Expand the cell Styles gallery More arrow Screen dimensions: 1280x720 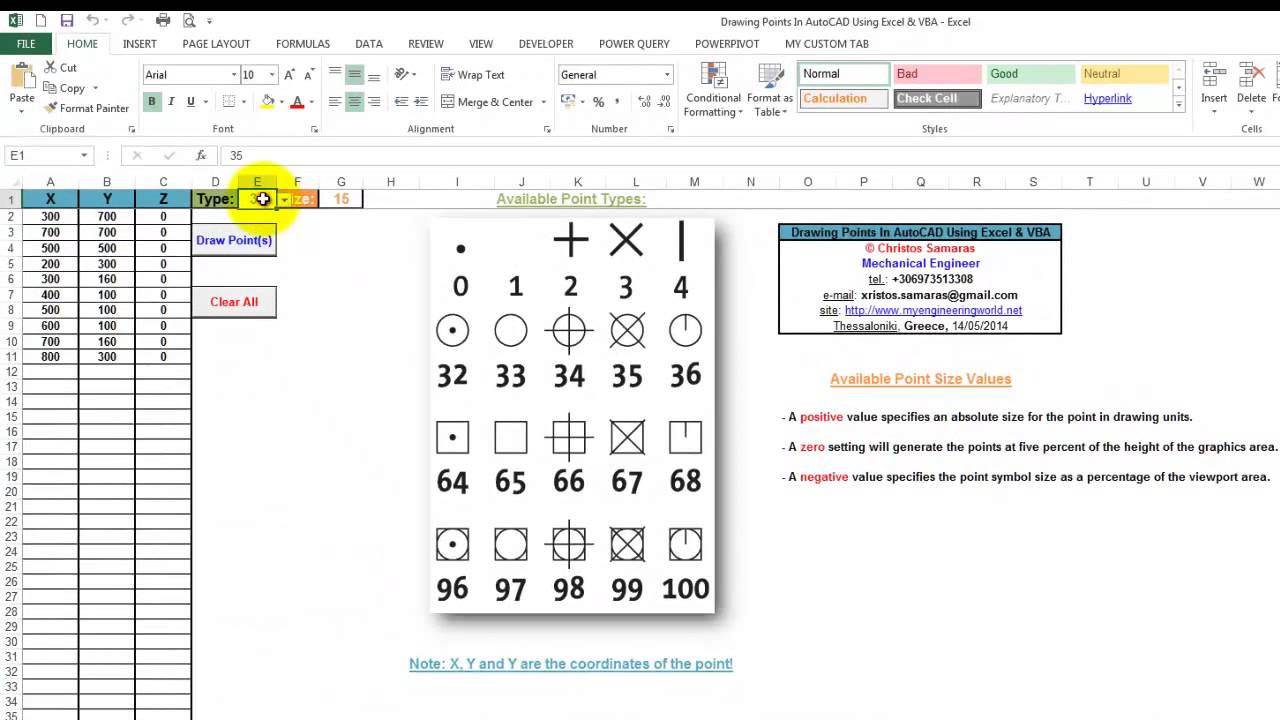tap(1179, 104)
